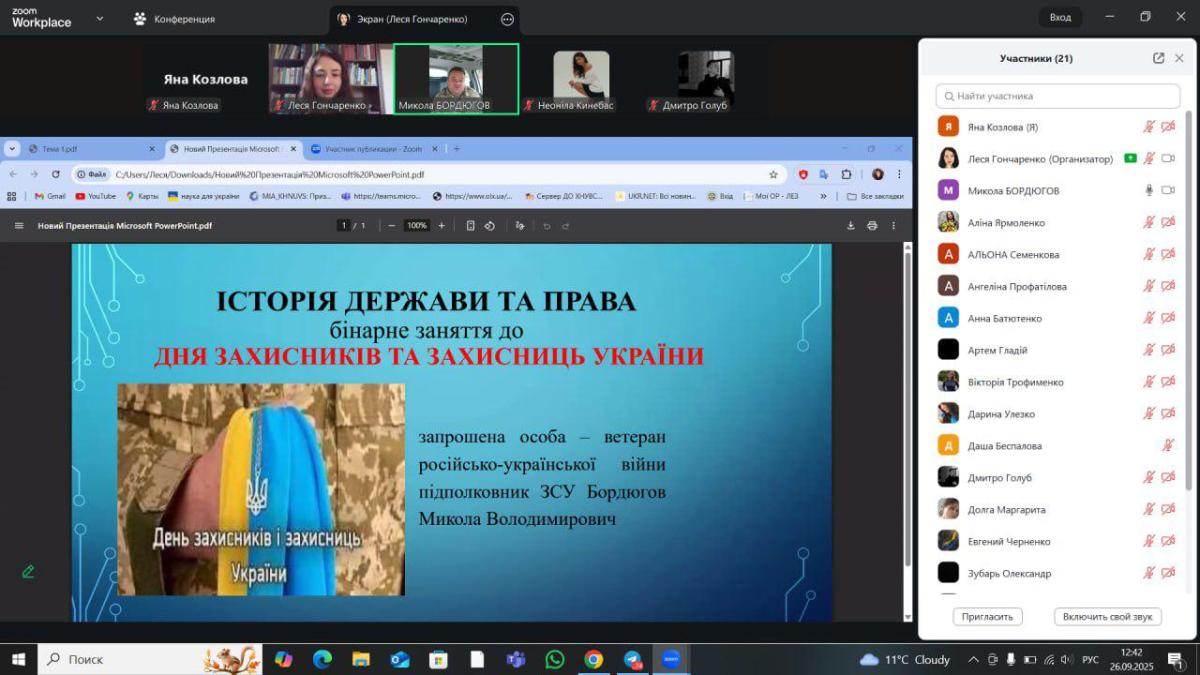
Task: Click the Найти участника search field
Action: point(1057,96)
